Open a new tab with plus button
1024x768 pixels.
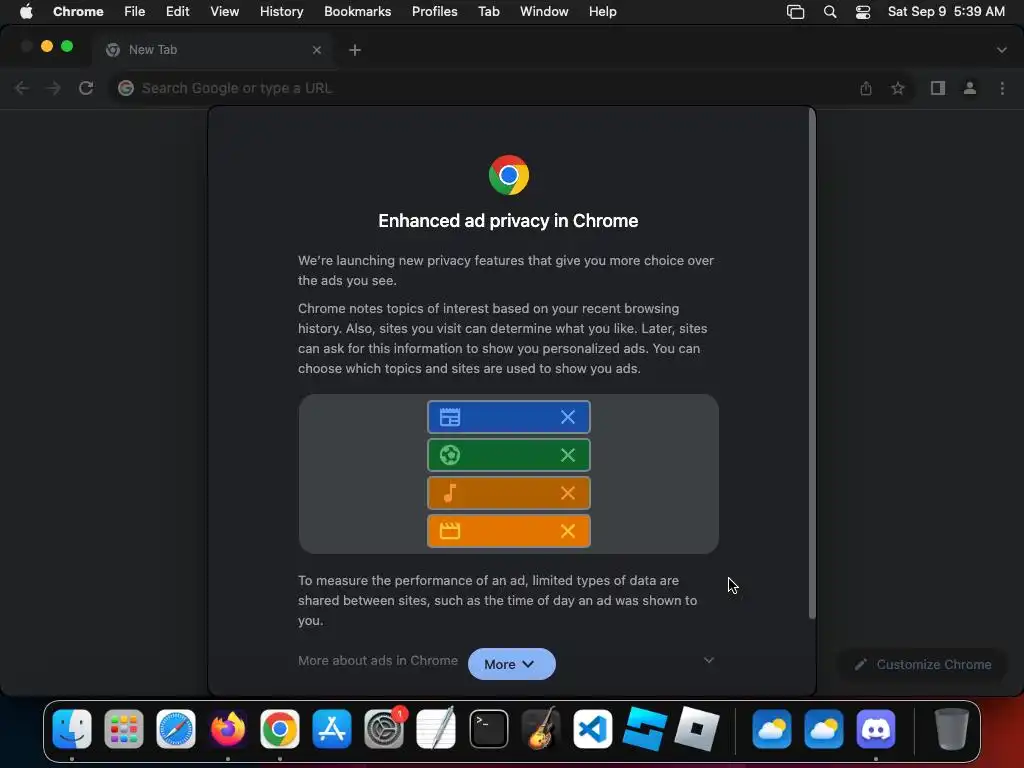coord(355,50)
